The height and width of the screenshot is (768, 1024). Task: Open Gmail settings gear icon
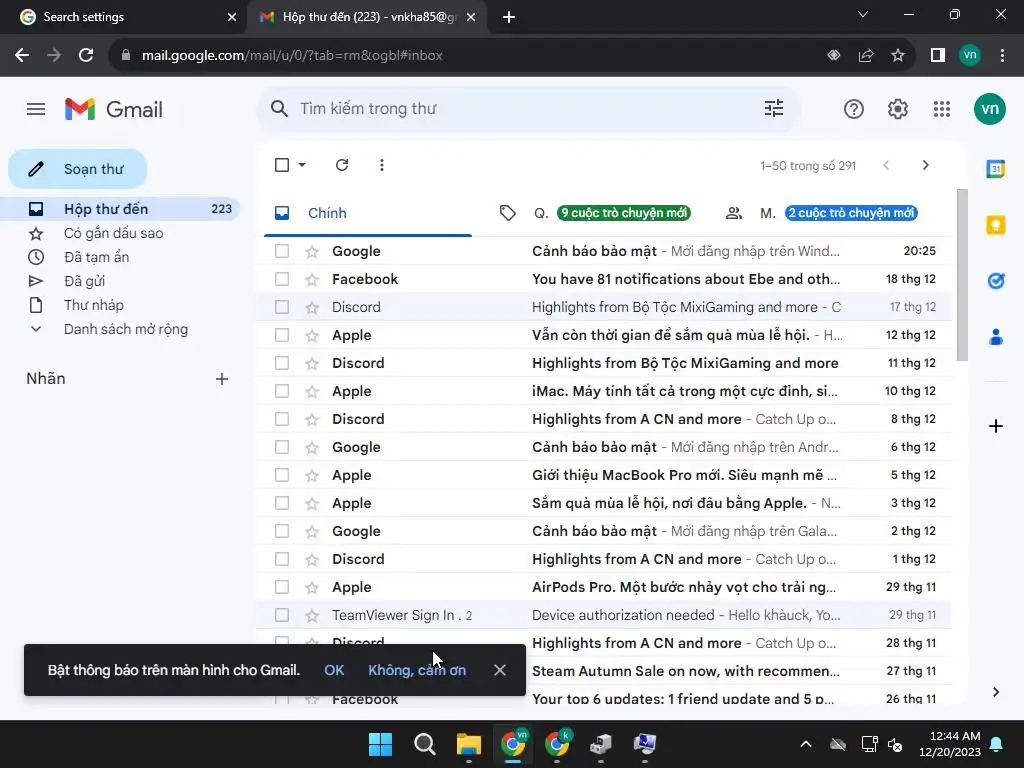pos(898,109)
